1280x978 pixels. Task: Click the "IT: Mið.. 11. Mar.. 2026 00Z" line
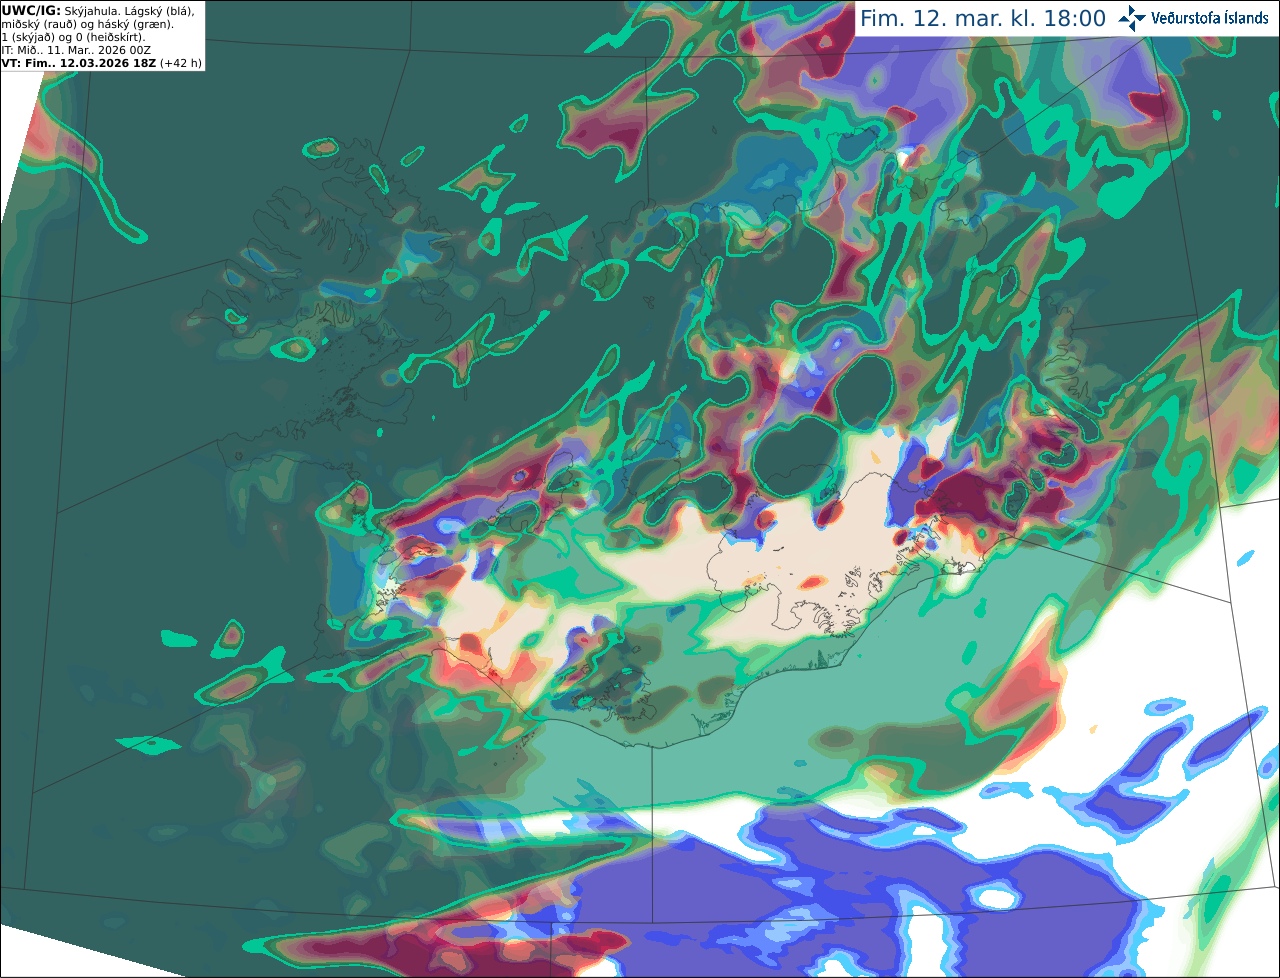click(x=75, y=49)
